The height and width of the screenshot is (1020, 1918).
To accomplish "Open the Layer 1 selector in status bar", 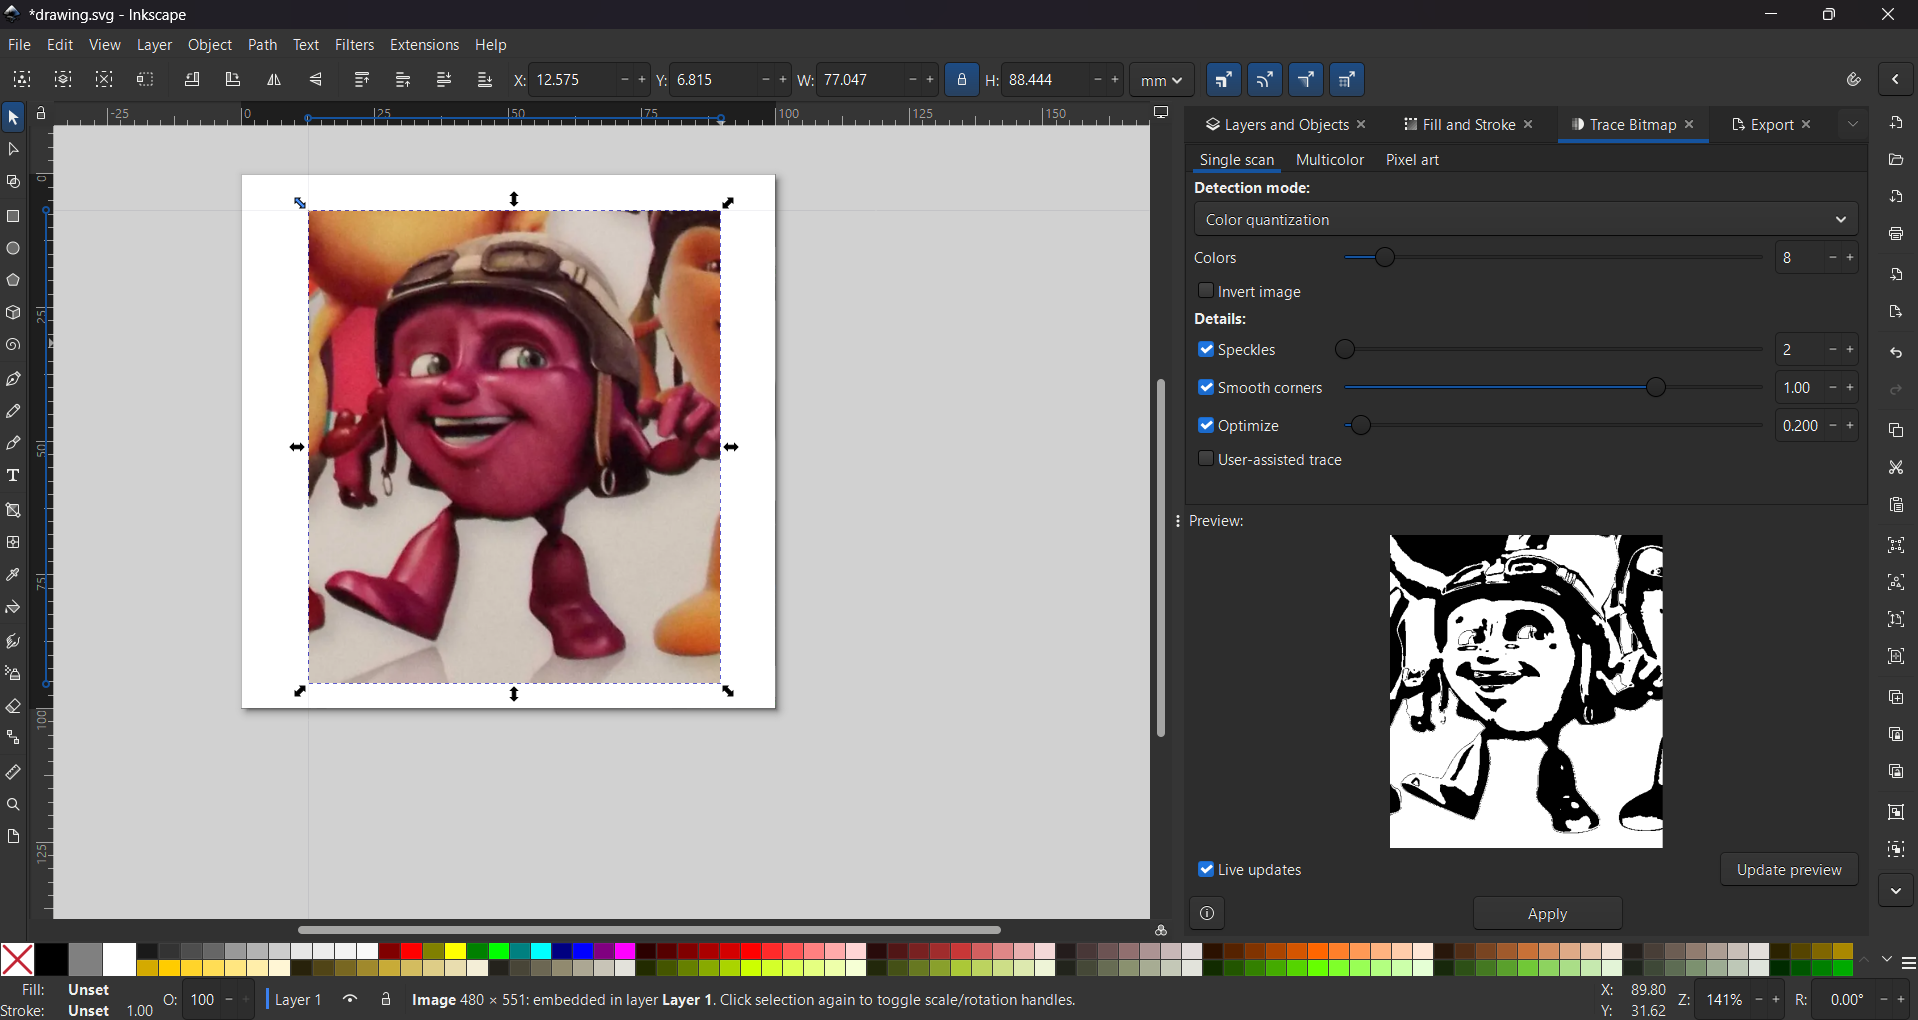I will [x=298, y=999].
